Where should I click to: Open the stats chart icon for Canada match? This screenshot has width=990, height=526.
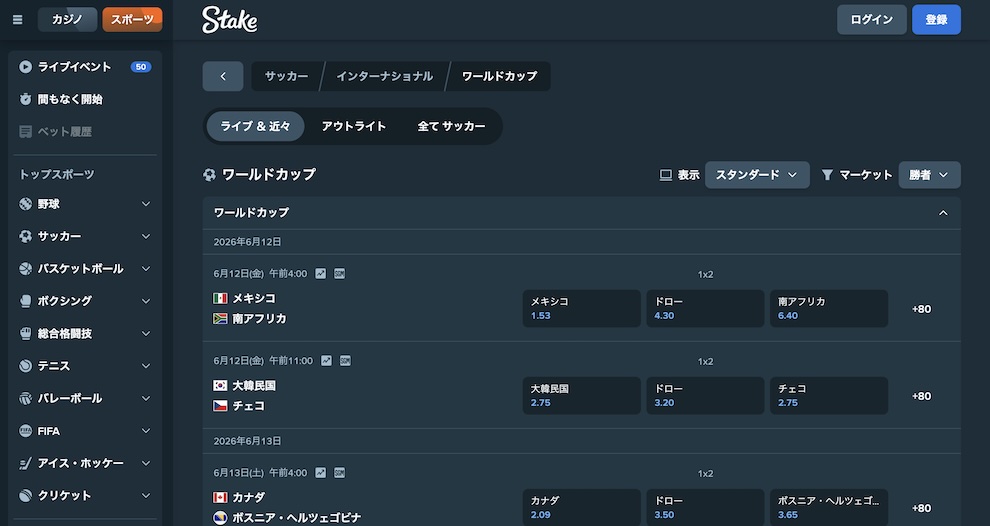point(321,472)
